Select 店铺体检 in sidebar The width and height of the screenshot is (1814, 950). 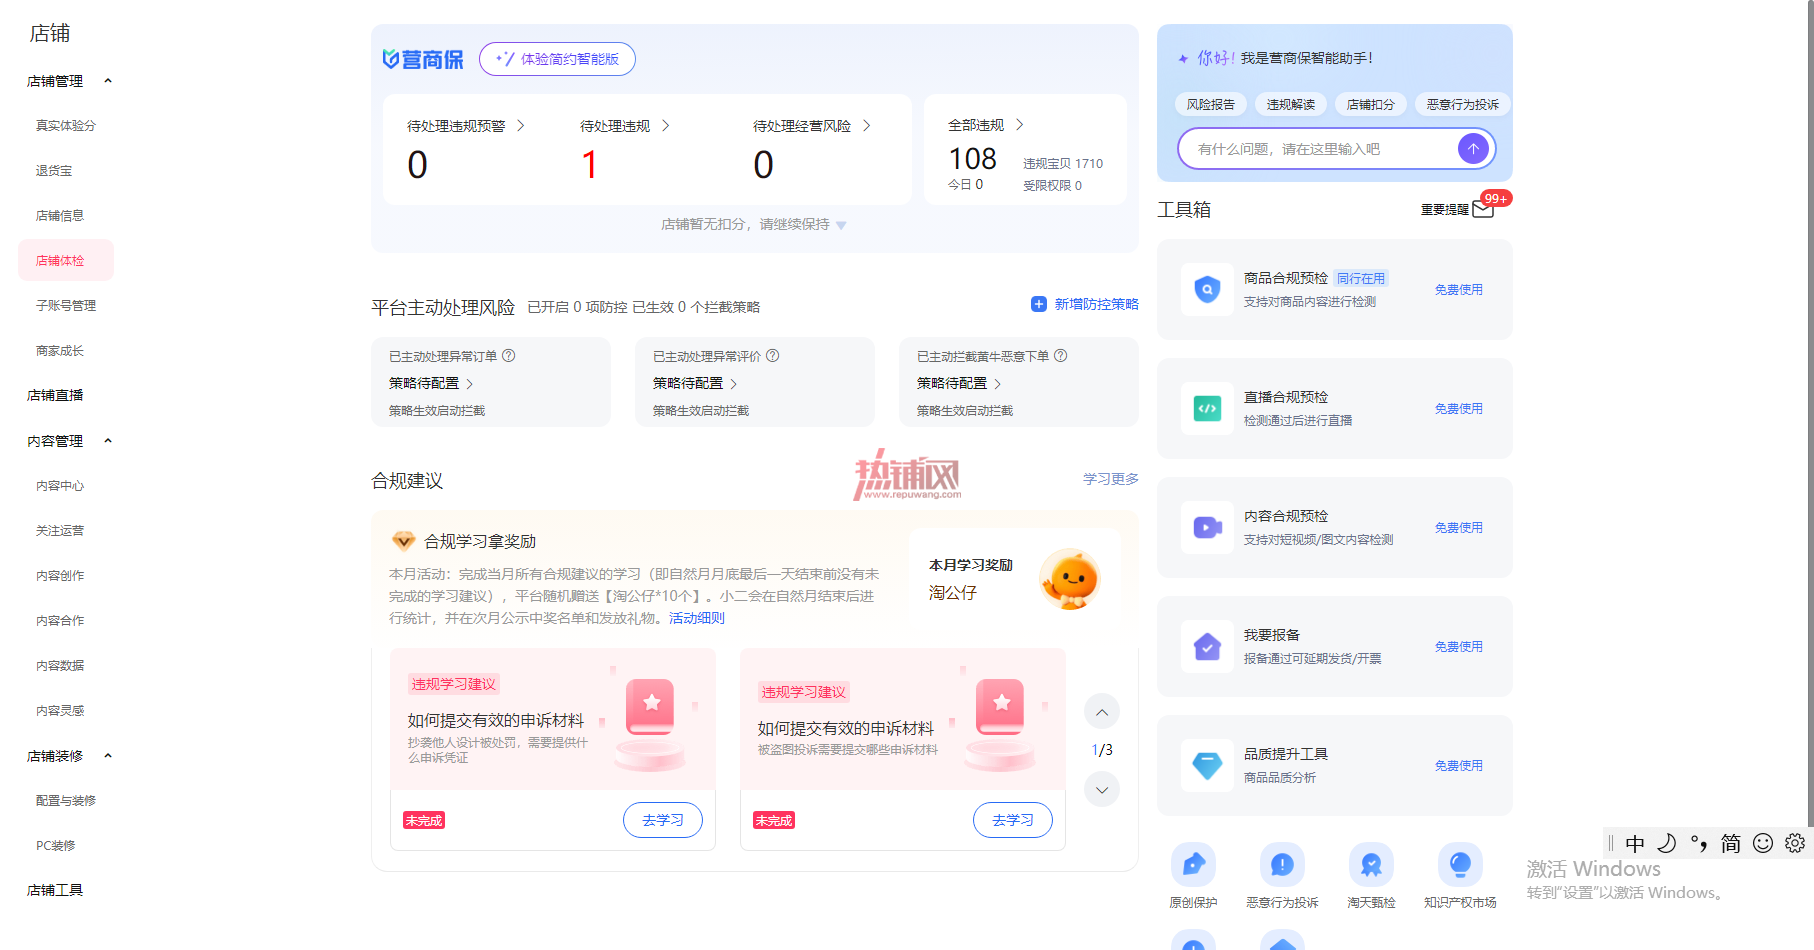pos(66,261)
